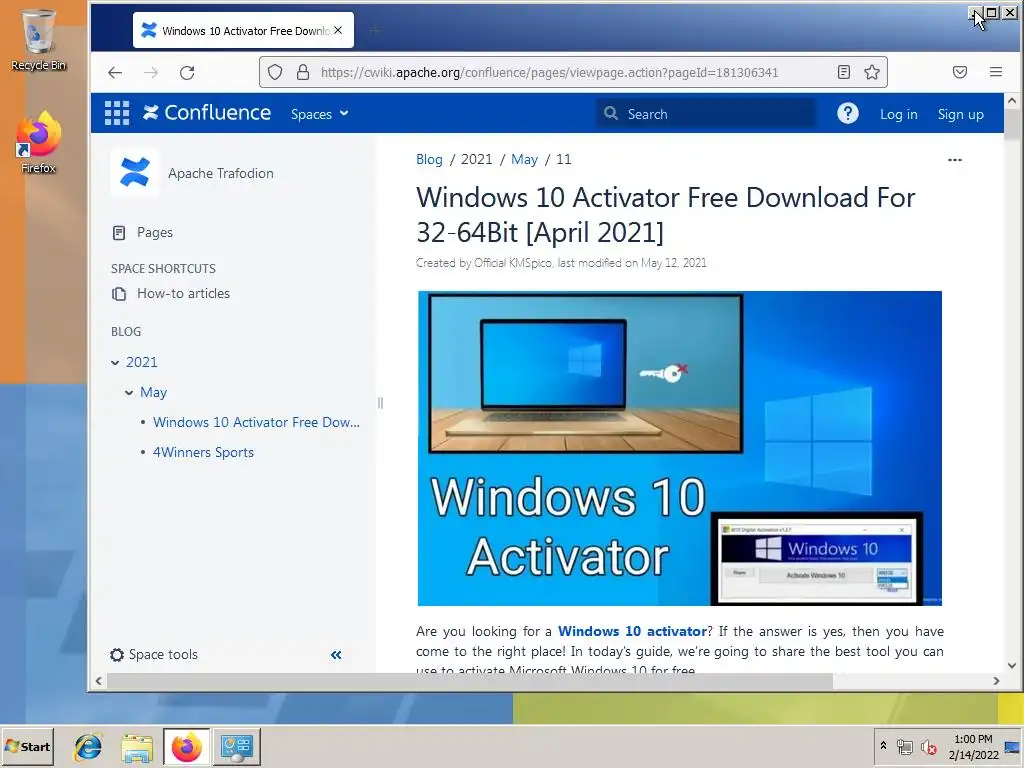Viewport: 1024px width, 768px height.
Task: Go back with the browser back arrow
Action: pos(115,72)
